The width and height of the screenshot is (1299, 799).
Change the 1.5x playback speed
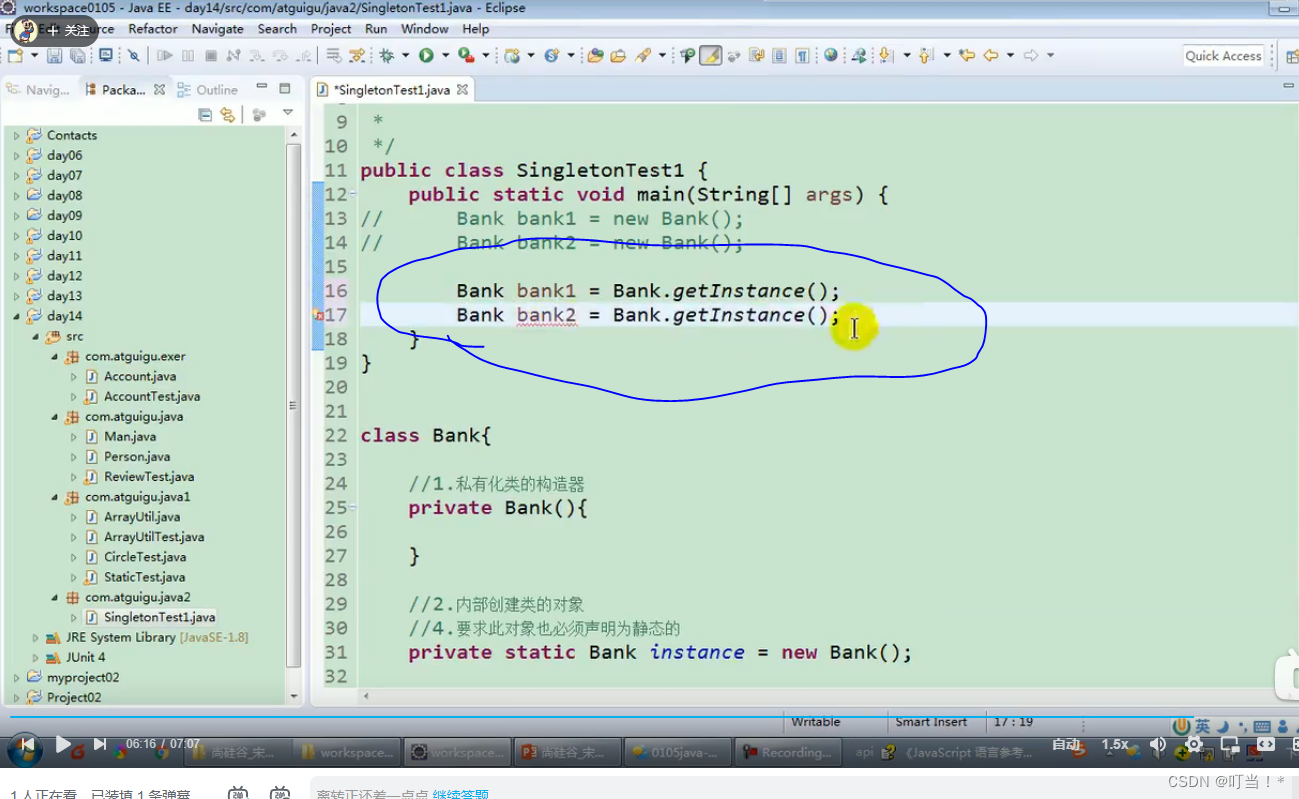(x=1115, y=745)
